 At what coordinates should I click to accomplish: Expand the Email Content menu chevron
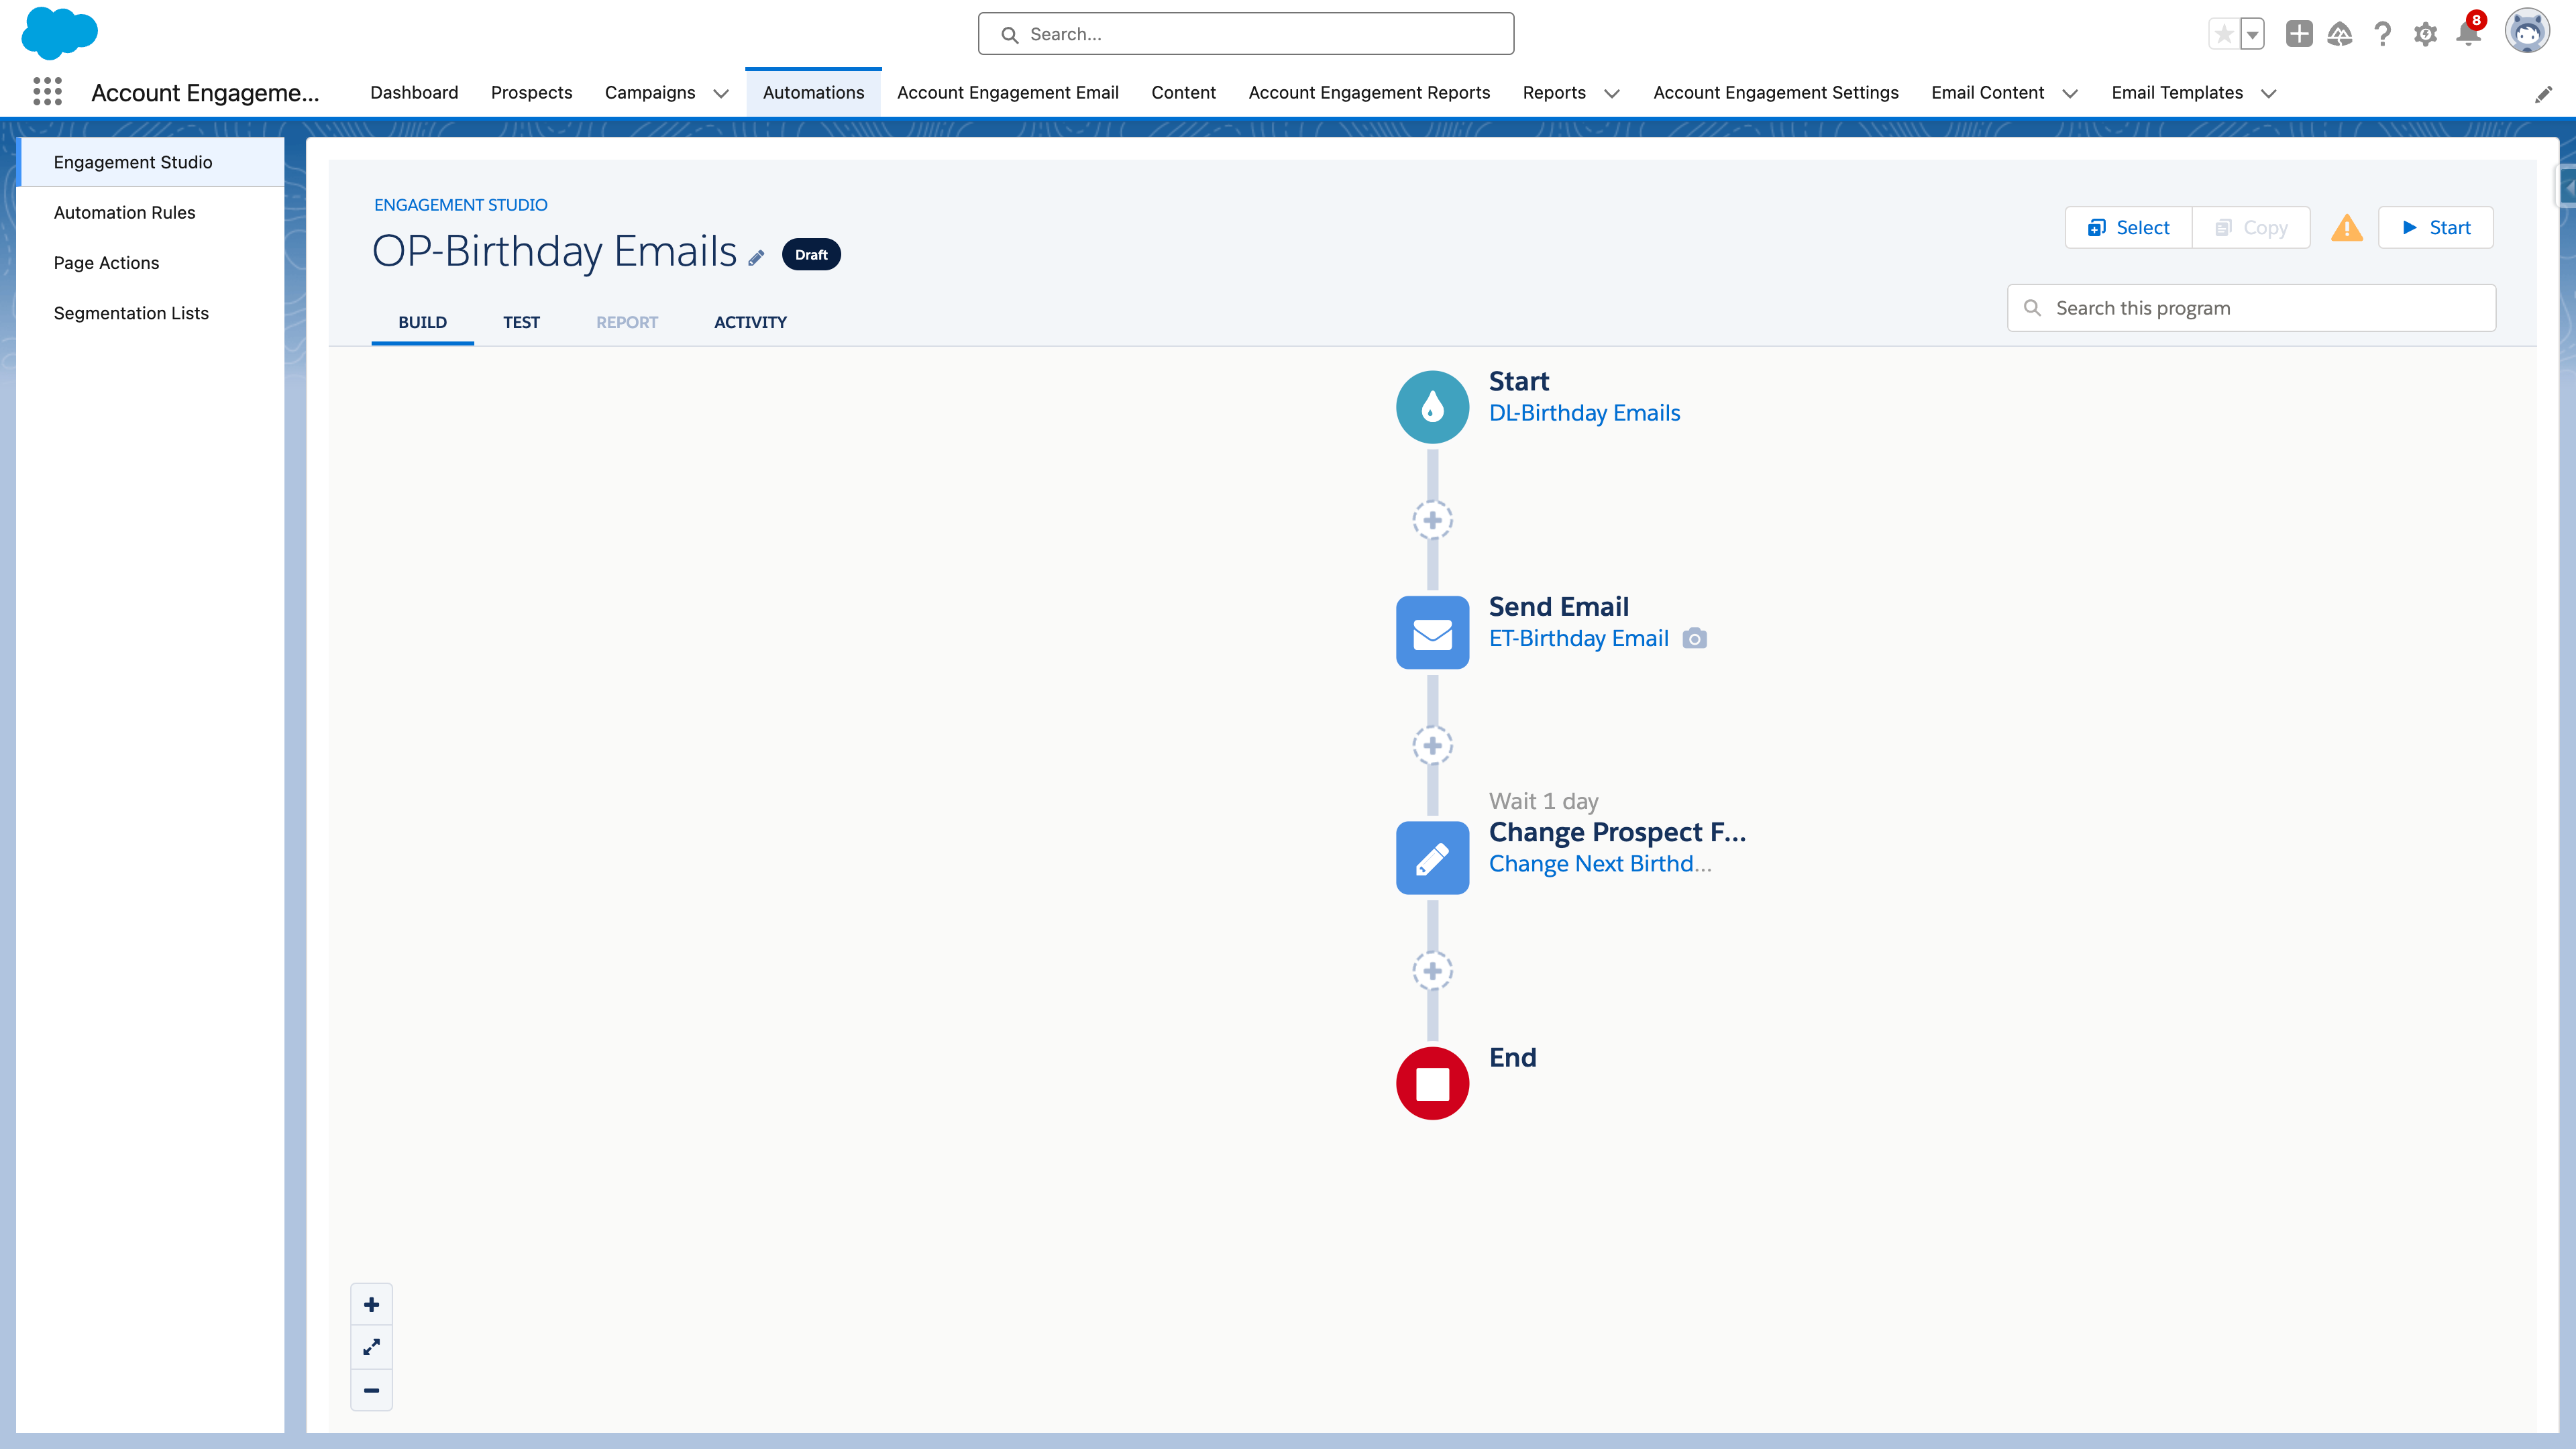pyautogui.click(x=2070, y=93)
